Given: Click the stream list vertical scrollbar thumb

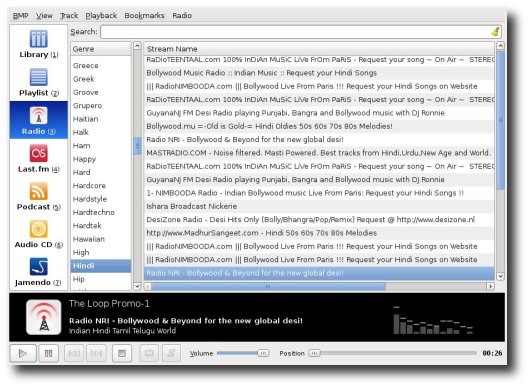Looking at the screenshot, I should click(x=500, y=120).
